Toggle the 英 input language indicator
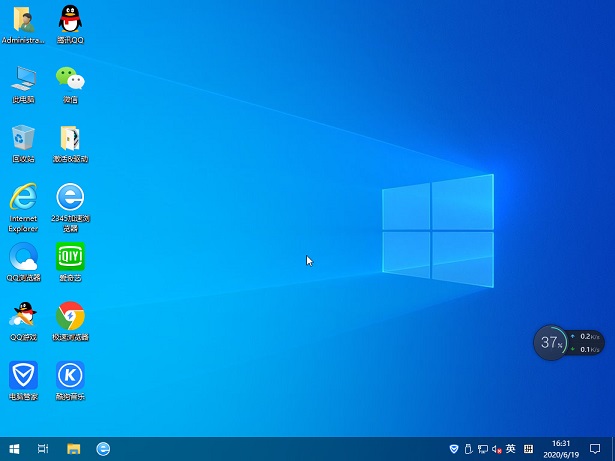615x461 pixels. [511, 449]
